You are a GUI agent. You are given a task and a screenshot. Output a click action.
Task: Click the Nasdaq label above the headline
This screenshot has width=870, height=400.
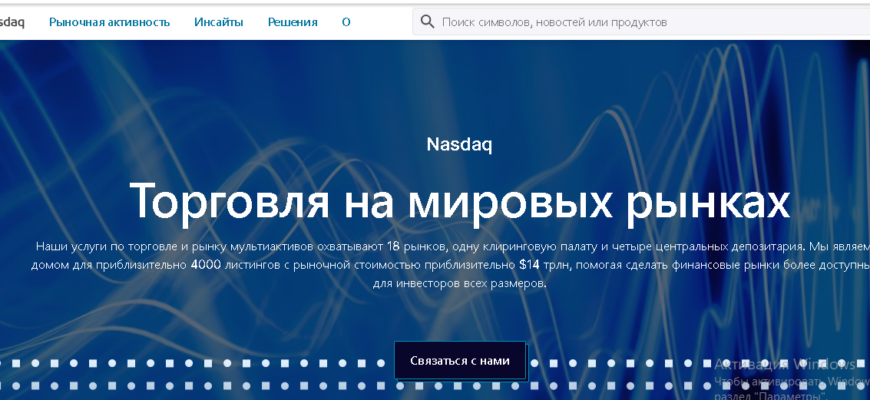click(459, 145)
